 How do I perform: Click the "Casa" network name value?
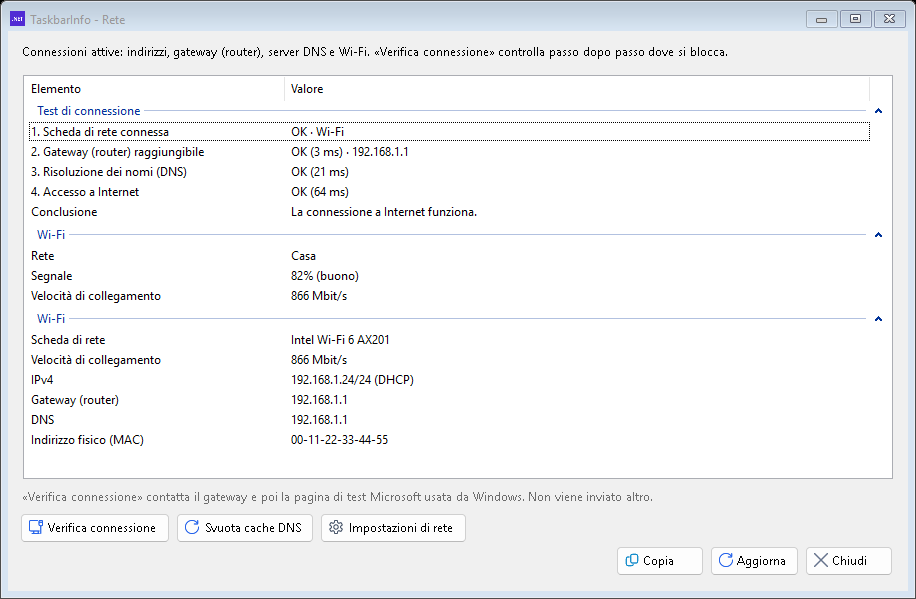303,256
